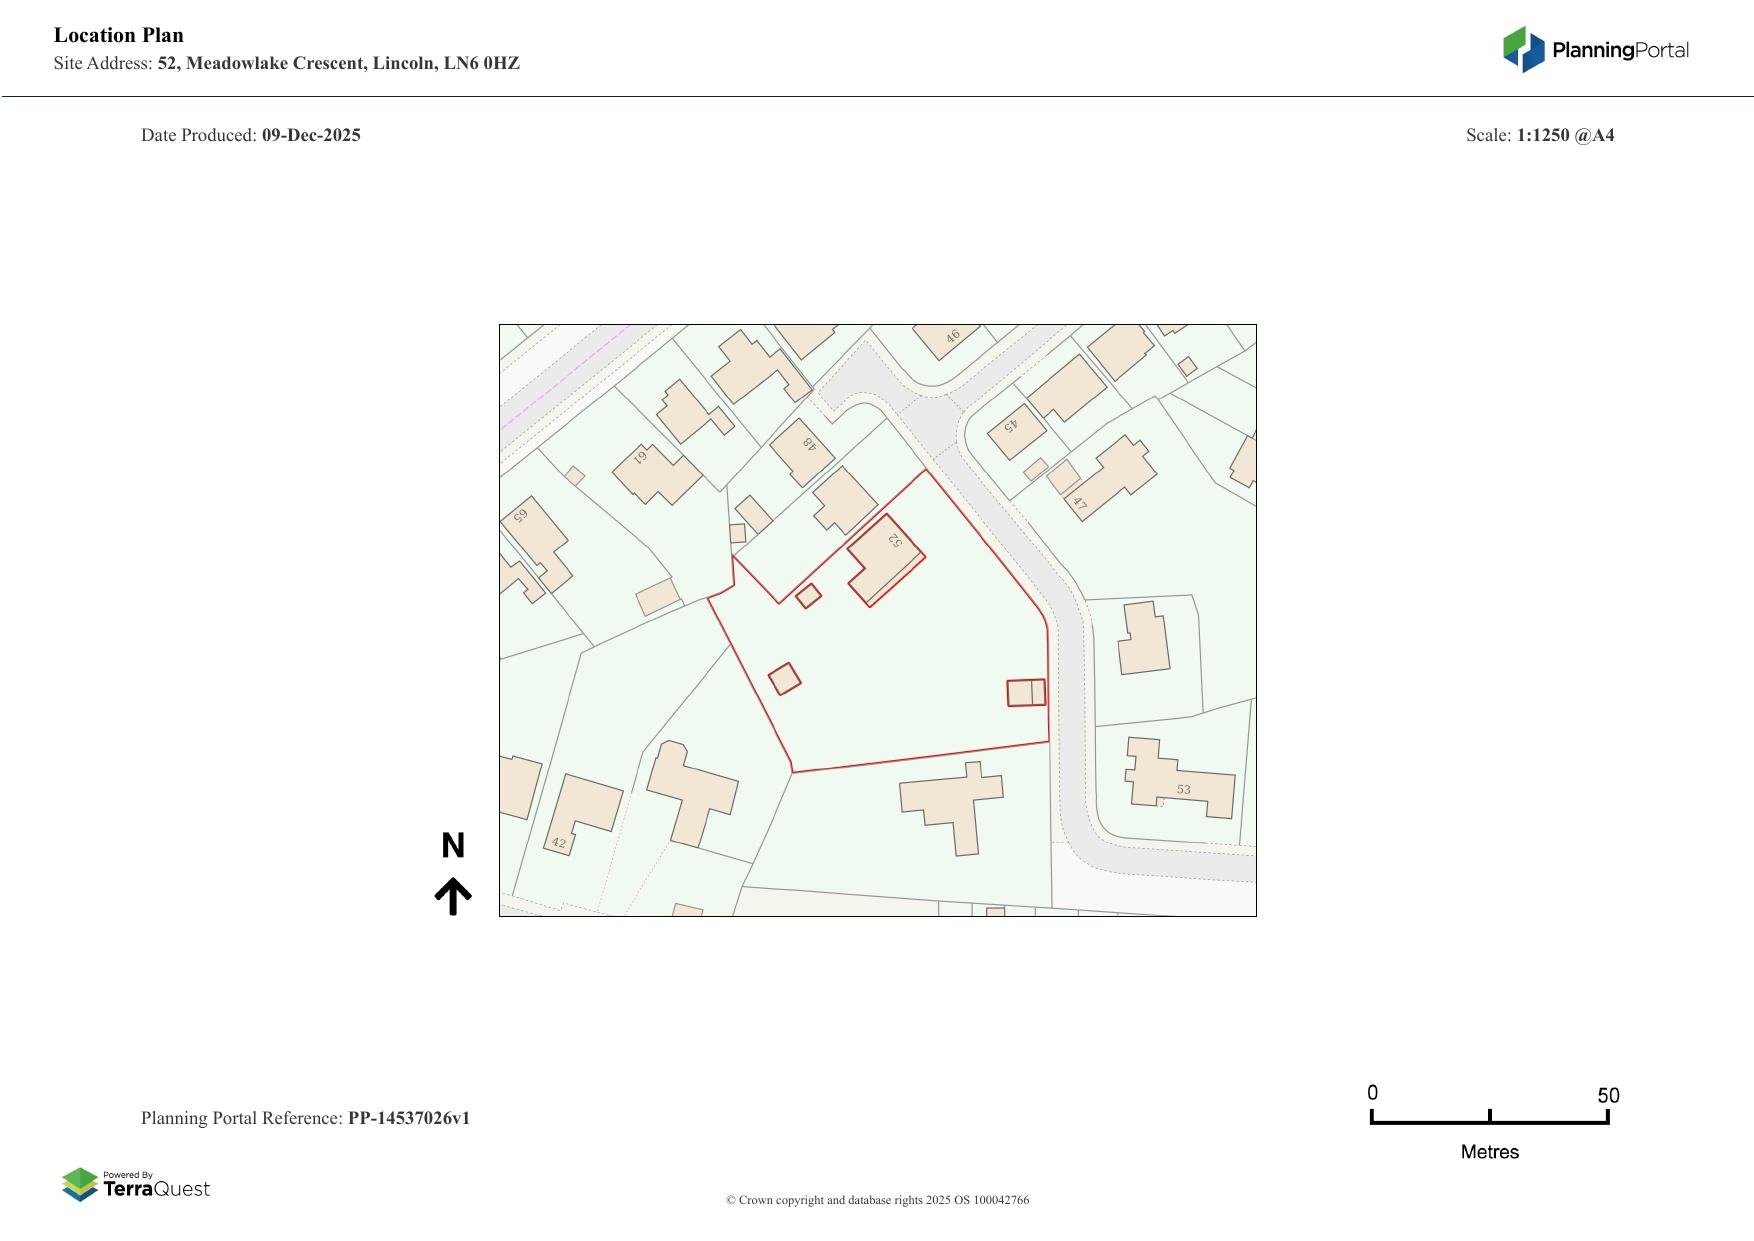The height and width of the screenshot is (1241, 1754).
Task: Click the black north arrow symbol
Action: (453, 896)
